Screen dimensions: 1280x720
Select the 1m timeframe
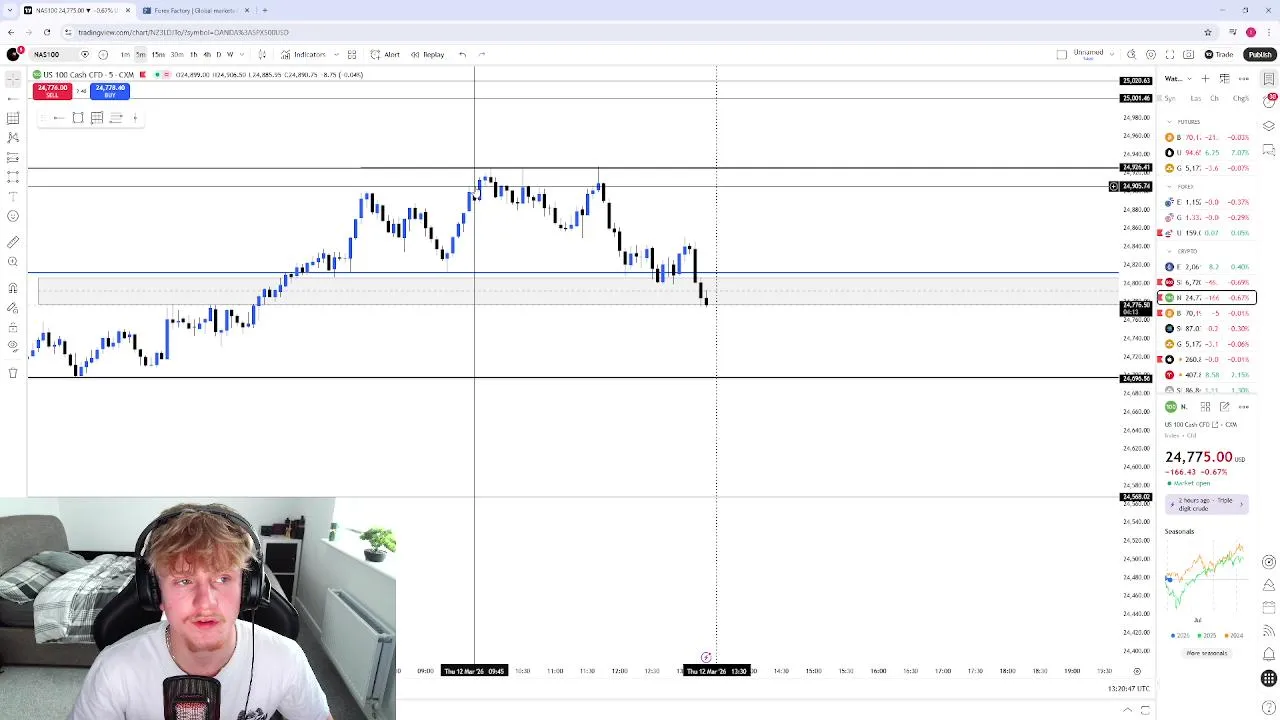[x=125, y=54]
